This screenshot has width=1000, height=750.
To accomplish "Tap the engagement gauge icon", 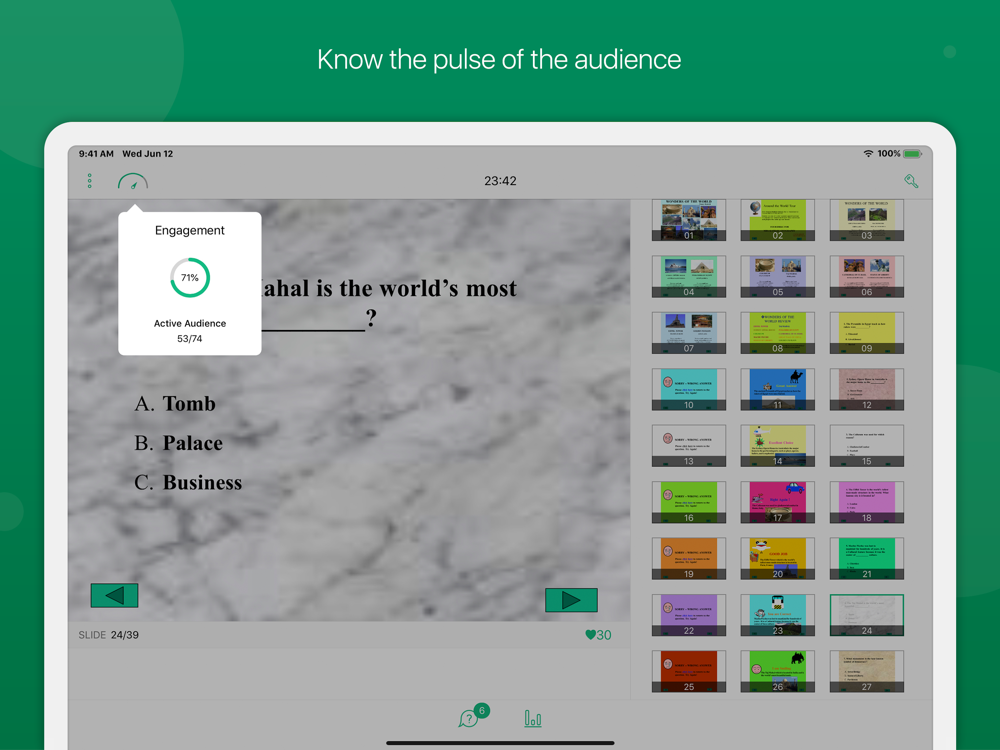I will [133, 182].
